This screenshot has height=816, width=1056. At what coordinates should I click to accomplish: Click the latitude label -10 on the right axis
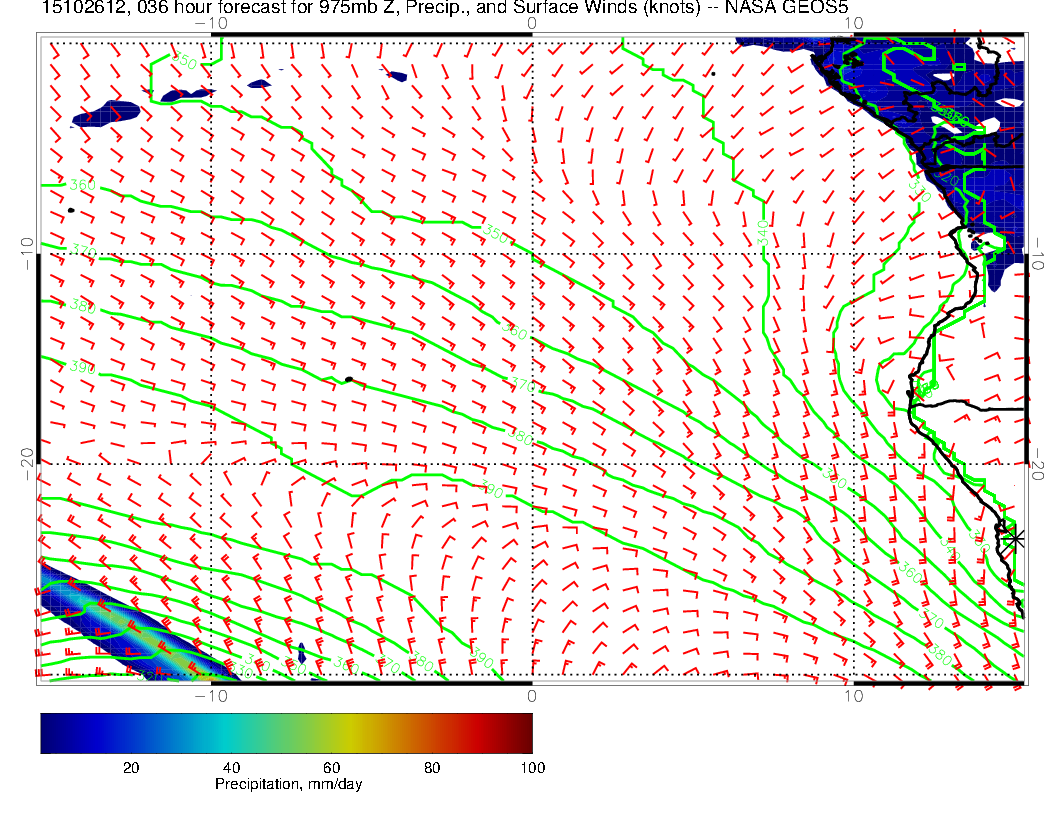point(1036,254)
